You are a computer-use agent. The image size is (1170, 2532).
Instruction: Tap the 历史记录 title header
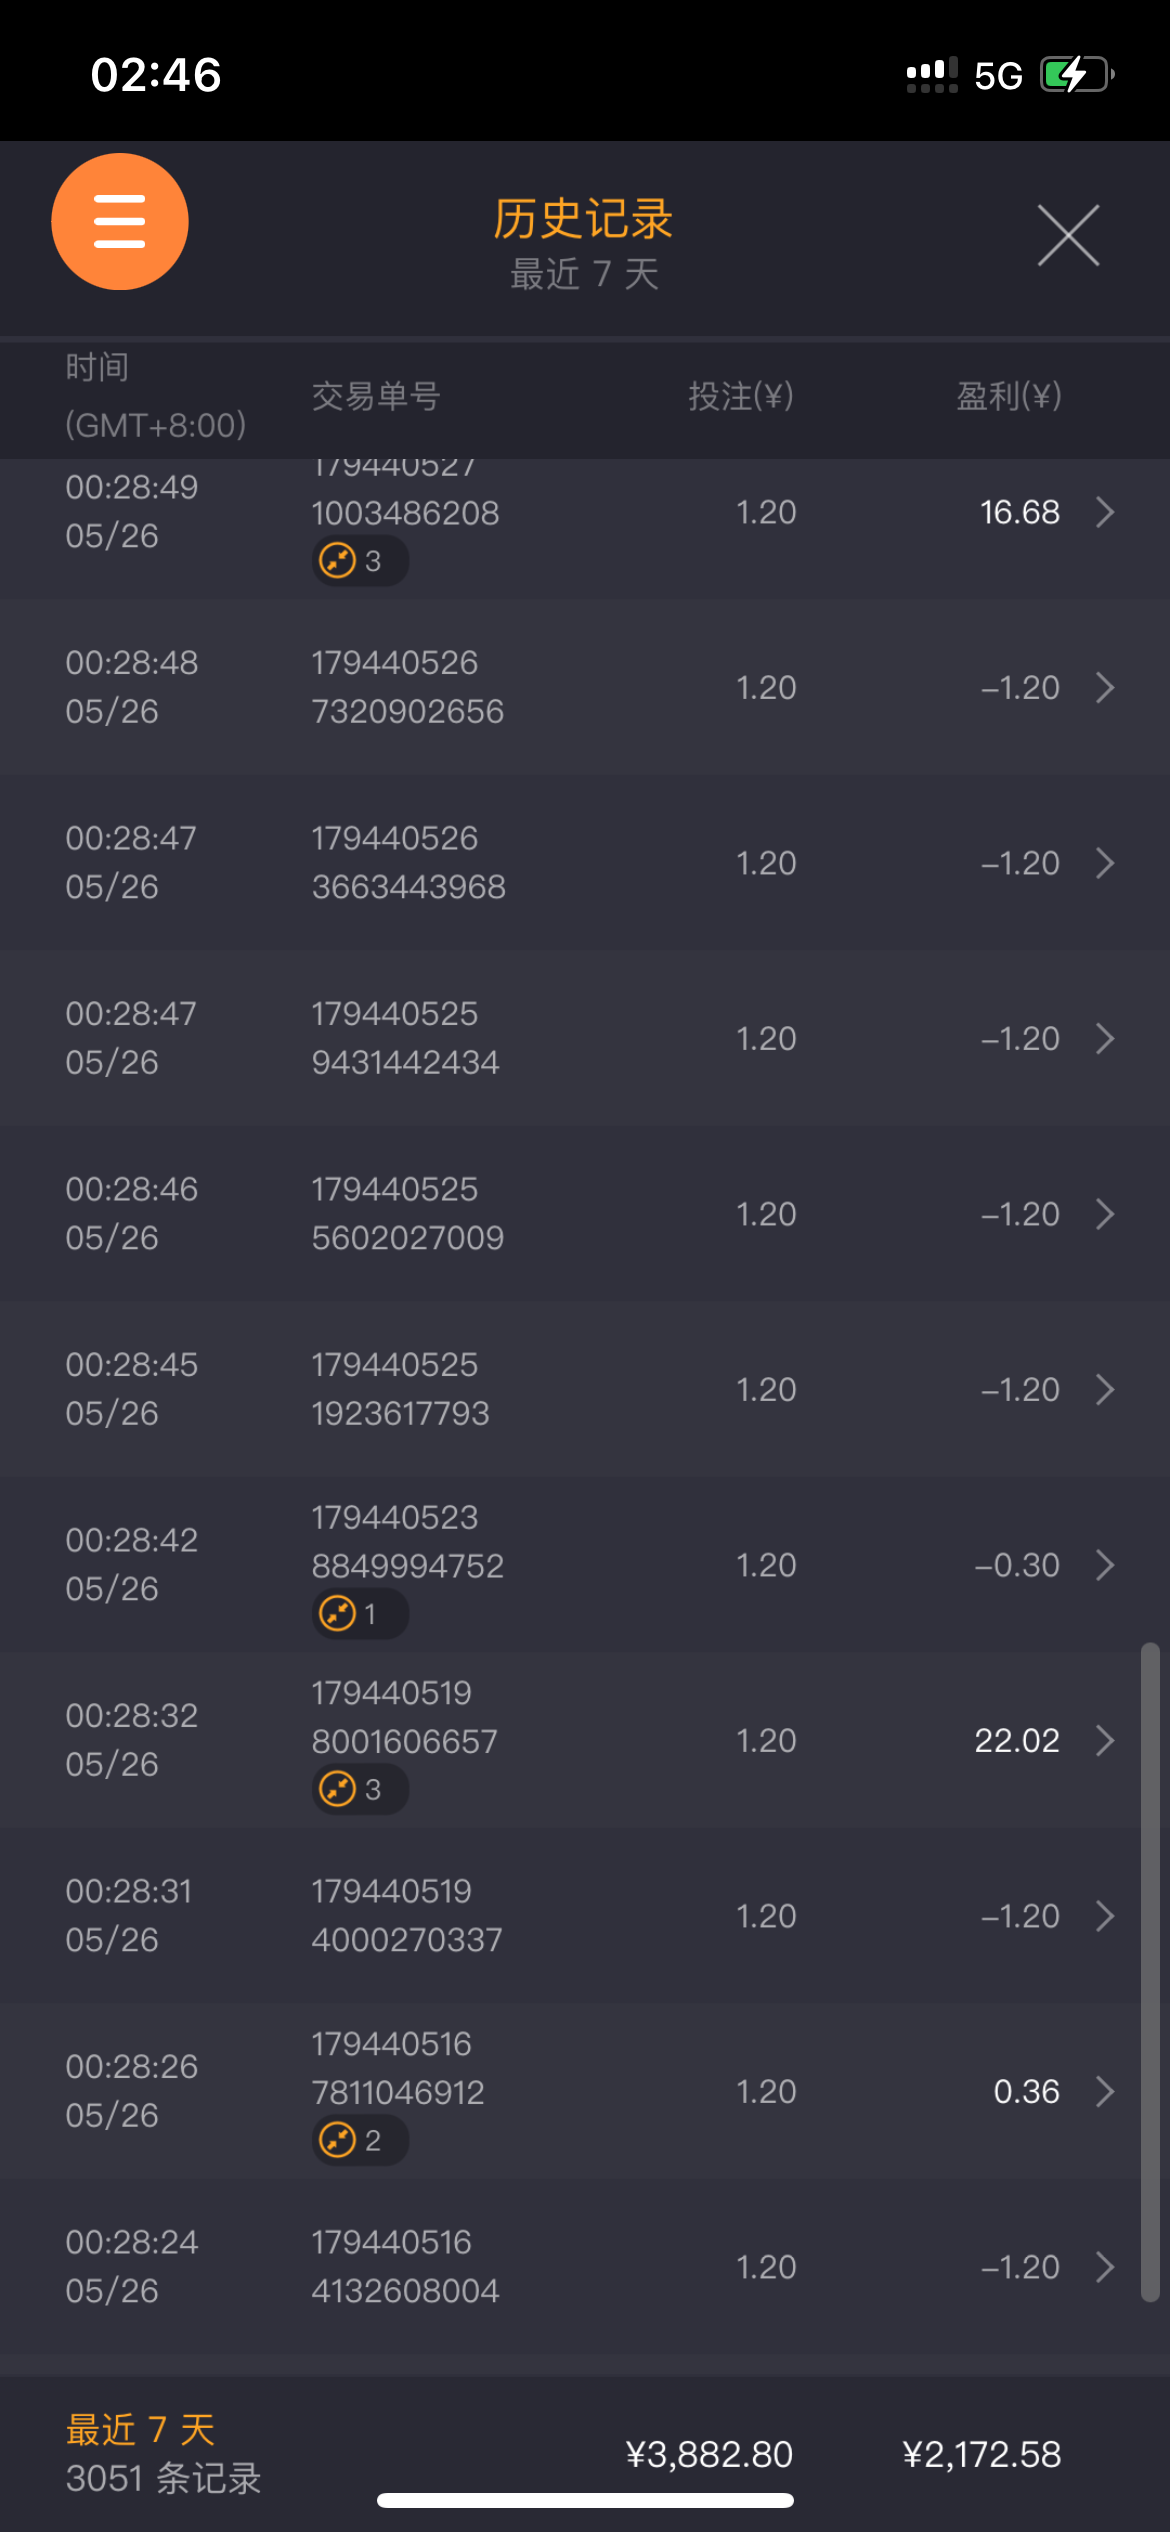[x=583, y=219]
